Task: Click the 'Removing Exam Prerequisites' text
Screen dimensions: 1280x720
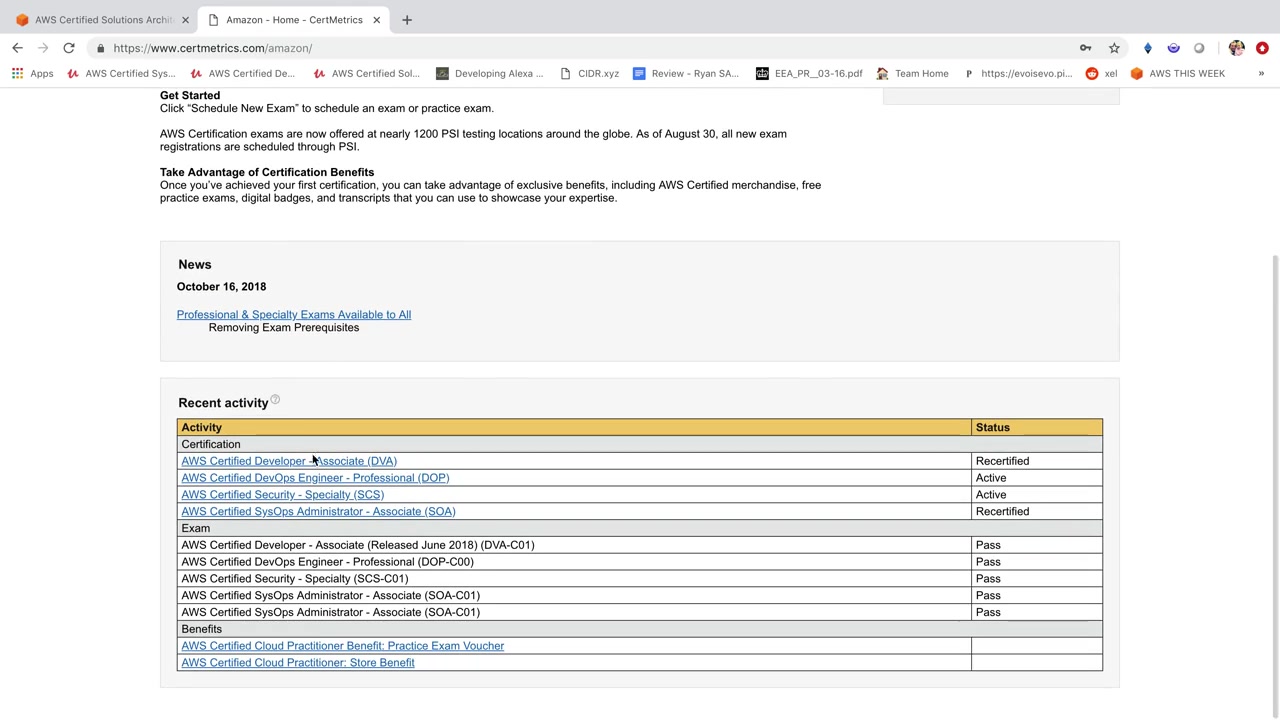Action: coord(284,328)
